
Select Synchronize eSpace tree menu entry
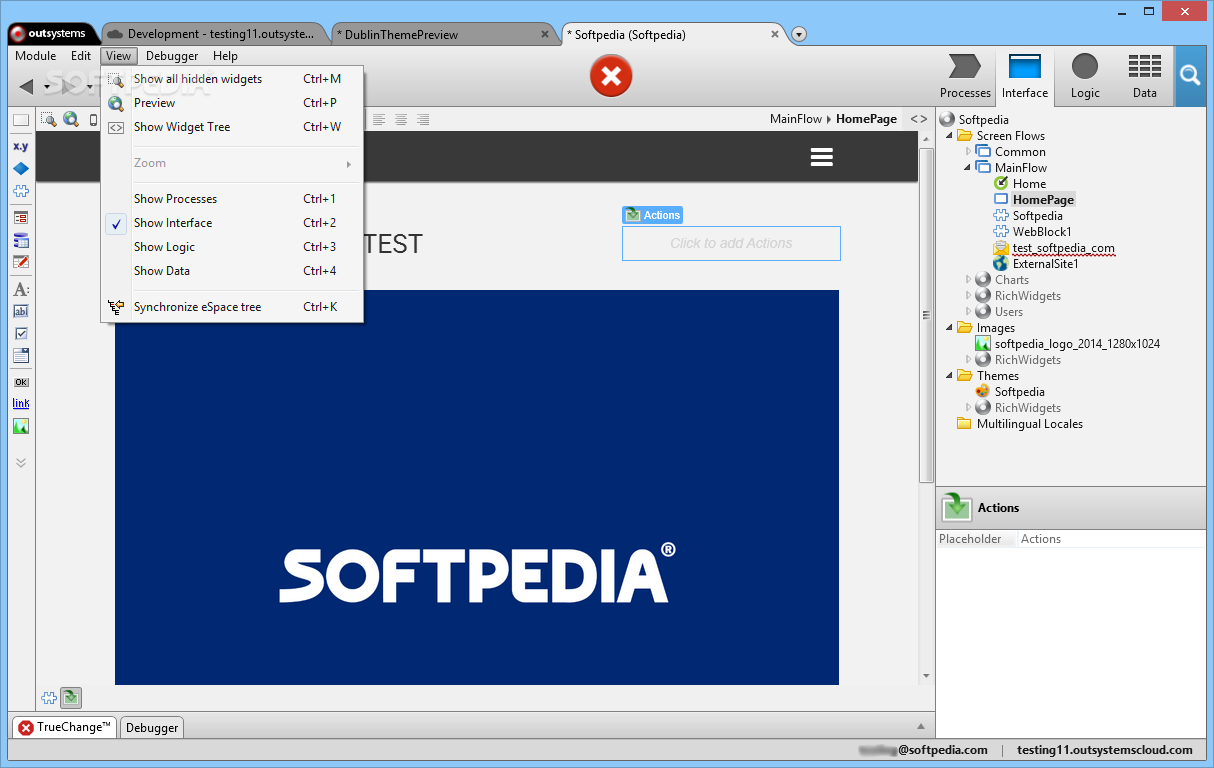pyautogui.click(x=232, y=307)
